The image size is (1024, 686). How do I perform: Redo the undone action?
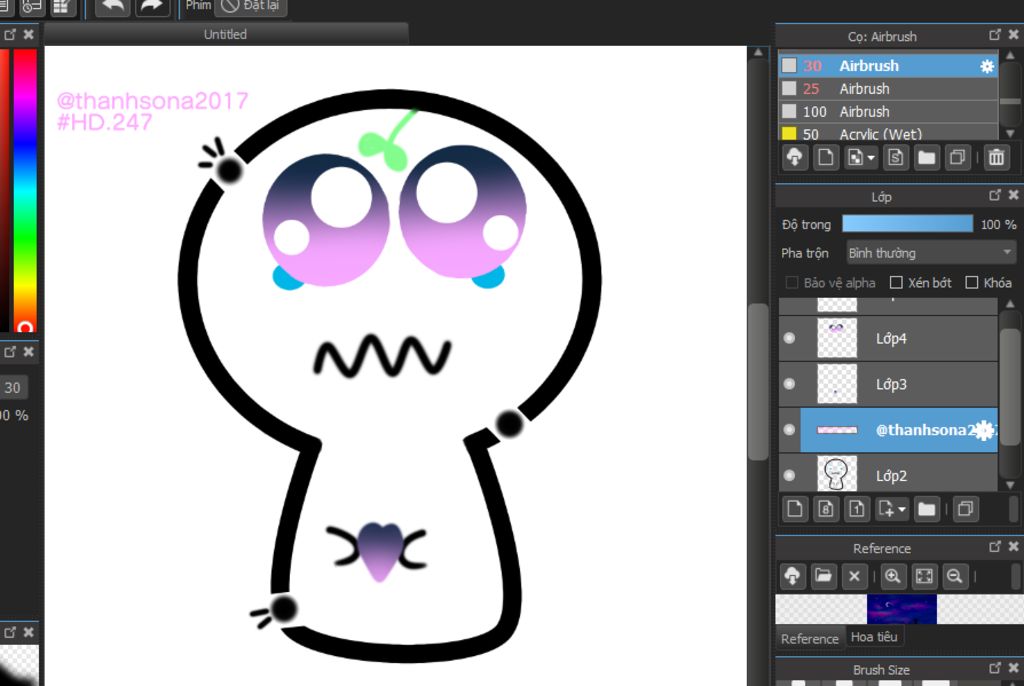coord(152,7)
